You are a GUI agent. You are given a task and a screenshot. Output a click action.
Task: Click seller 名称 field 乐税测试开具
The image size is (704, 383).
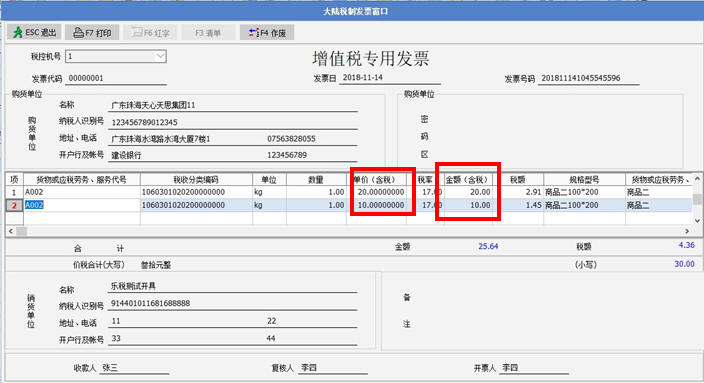pos(233,286)
